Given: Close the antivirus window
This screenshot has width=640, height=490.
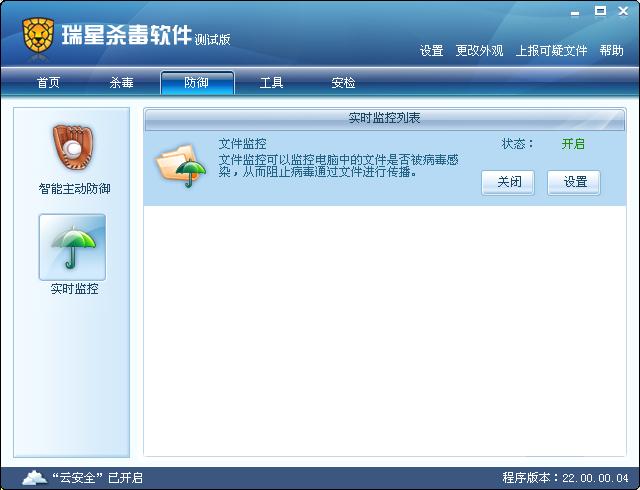Looking at the screenshot, I should pos(623,11).
